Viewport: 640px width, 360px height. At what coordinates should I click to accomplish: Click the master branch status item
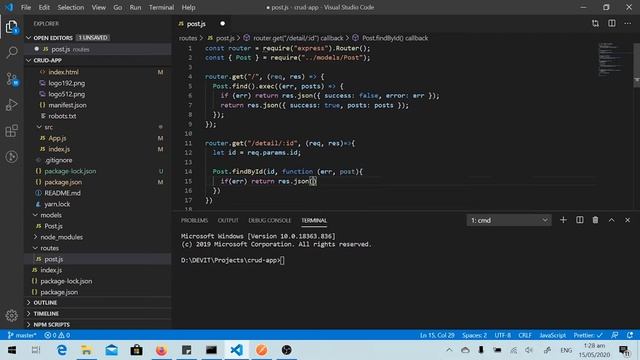[22, 335]
